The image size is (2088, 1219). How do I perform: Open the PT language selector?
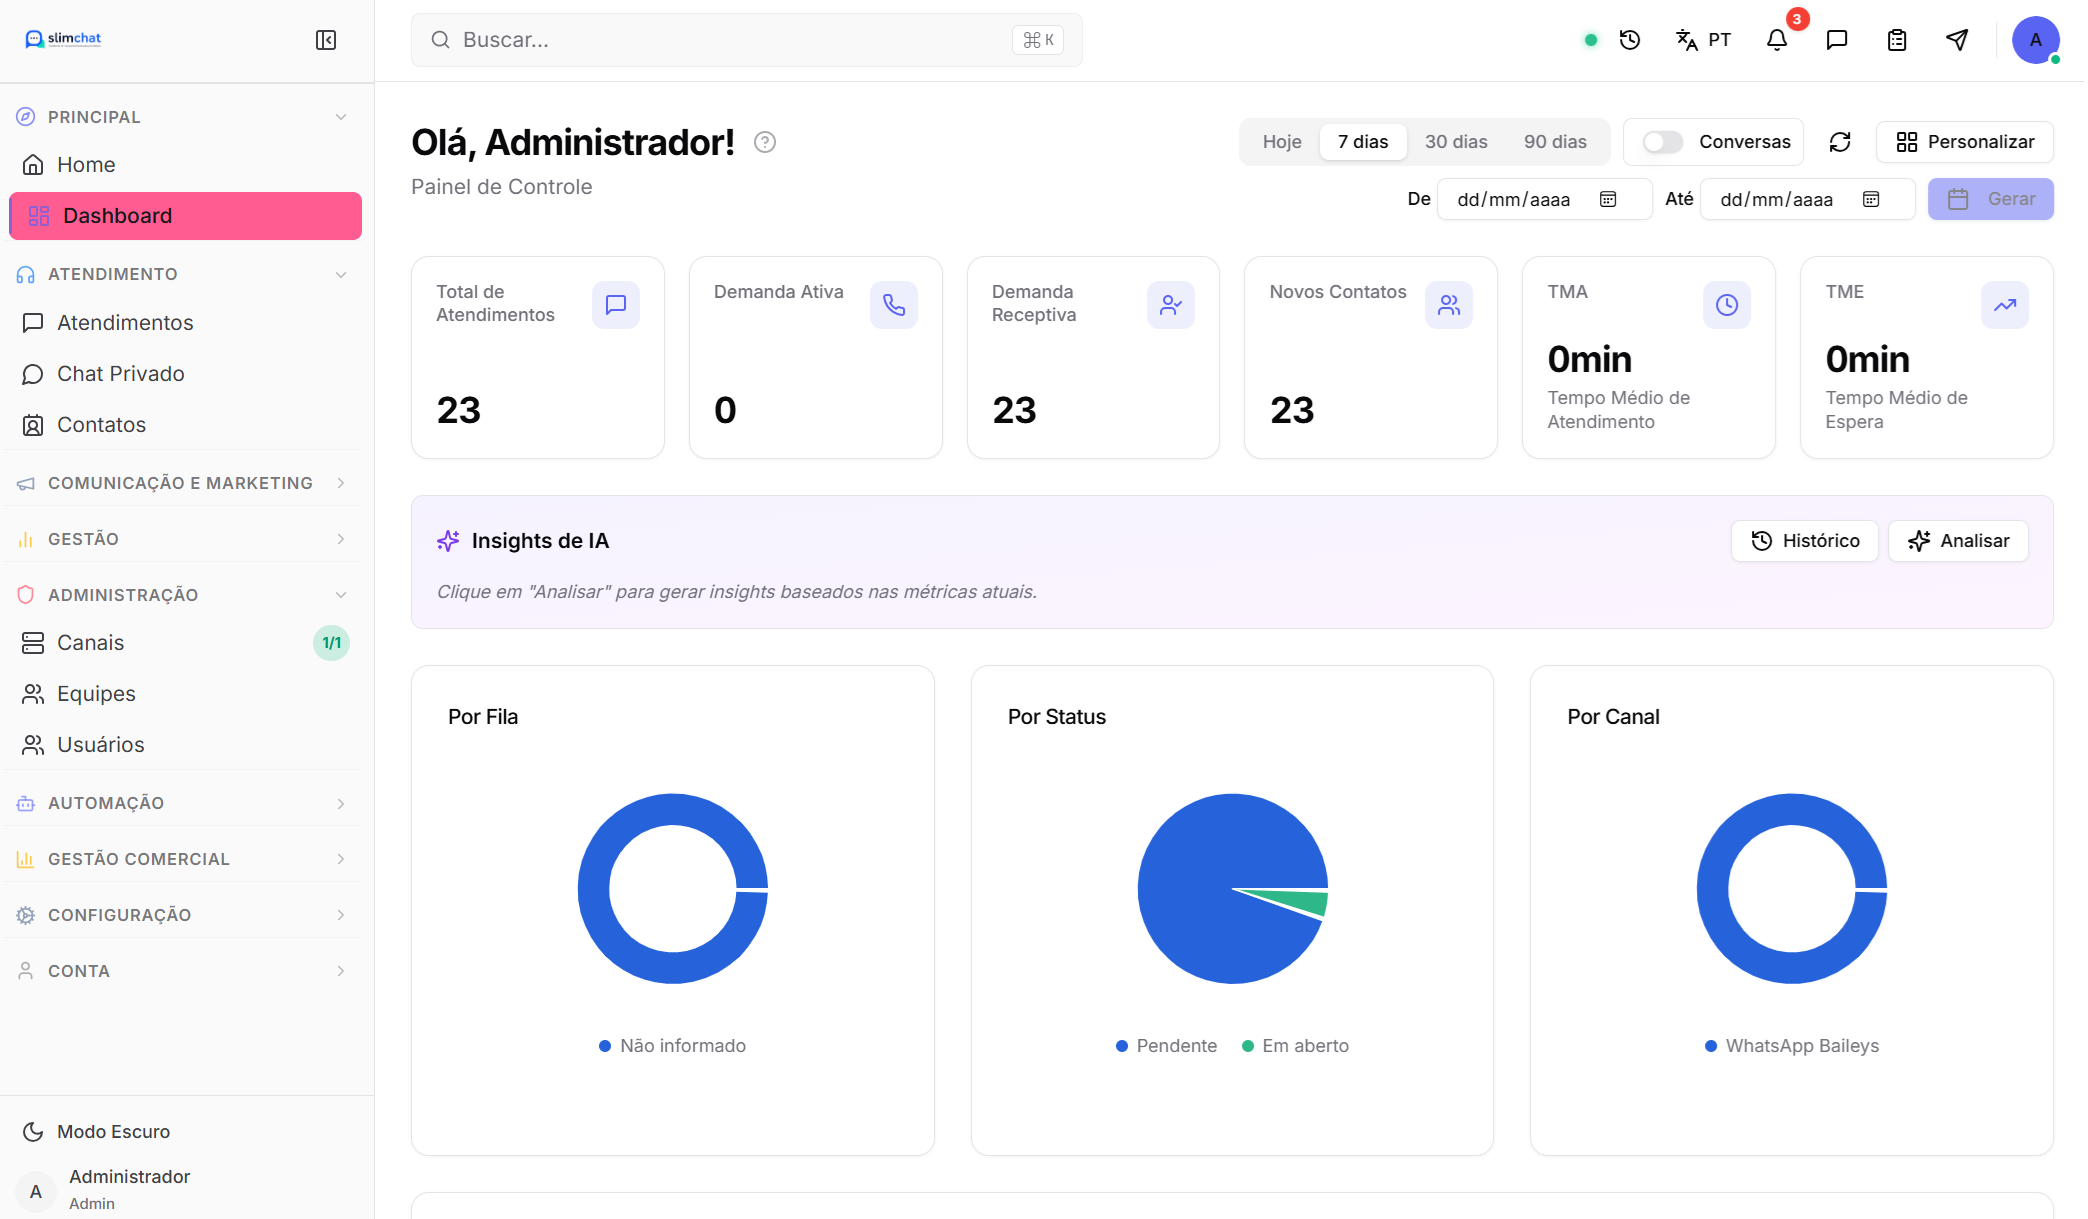point(1703,40)
